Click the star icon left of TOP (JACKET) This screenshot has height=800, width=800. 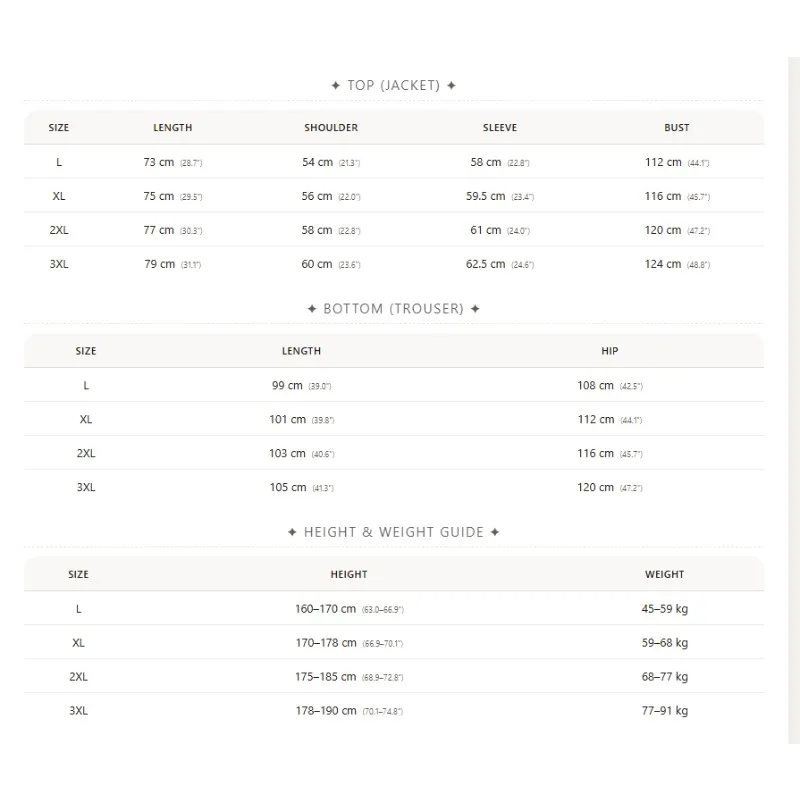335,86
